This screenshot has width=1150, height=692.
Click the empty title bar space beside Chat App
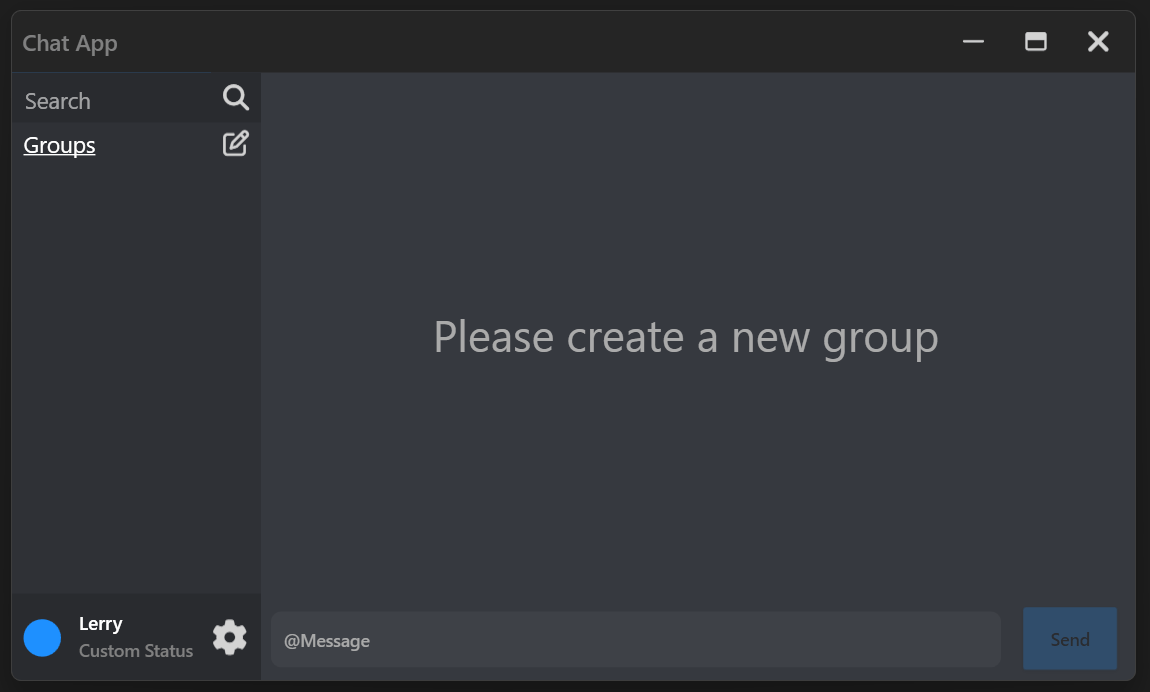(535, 42)
